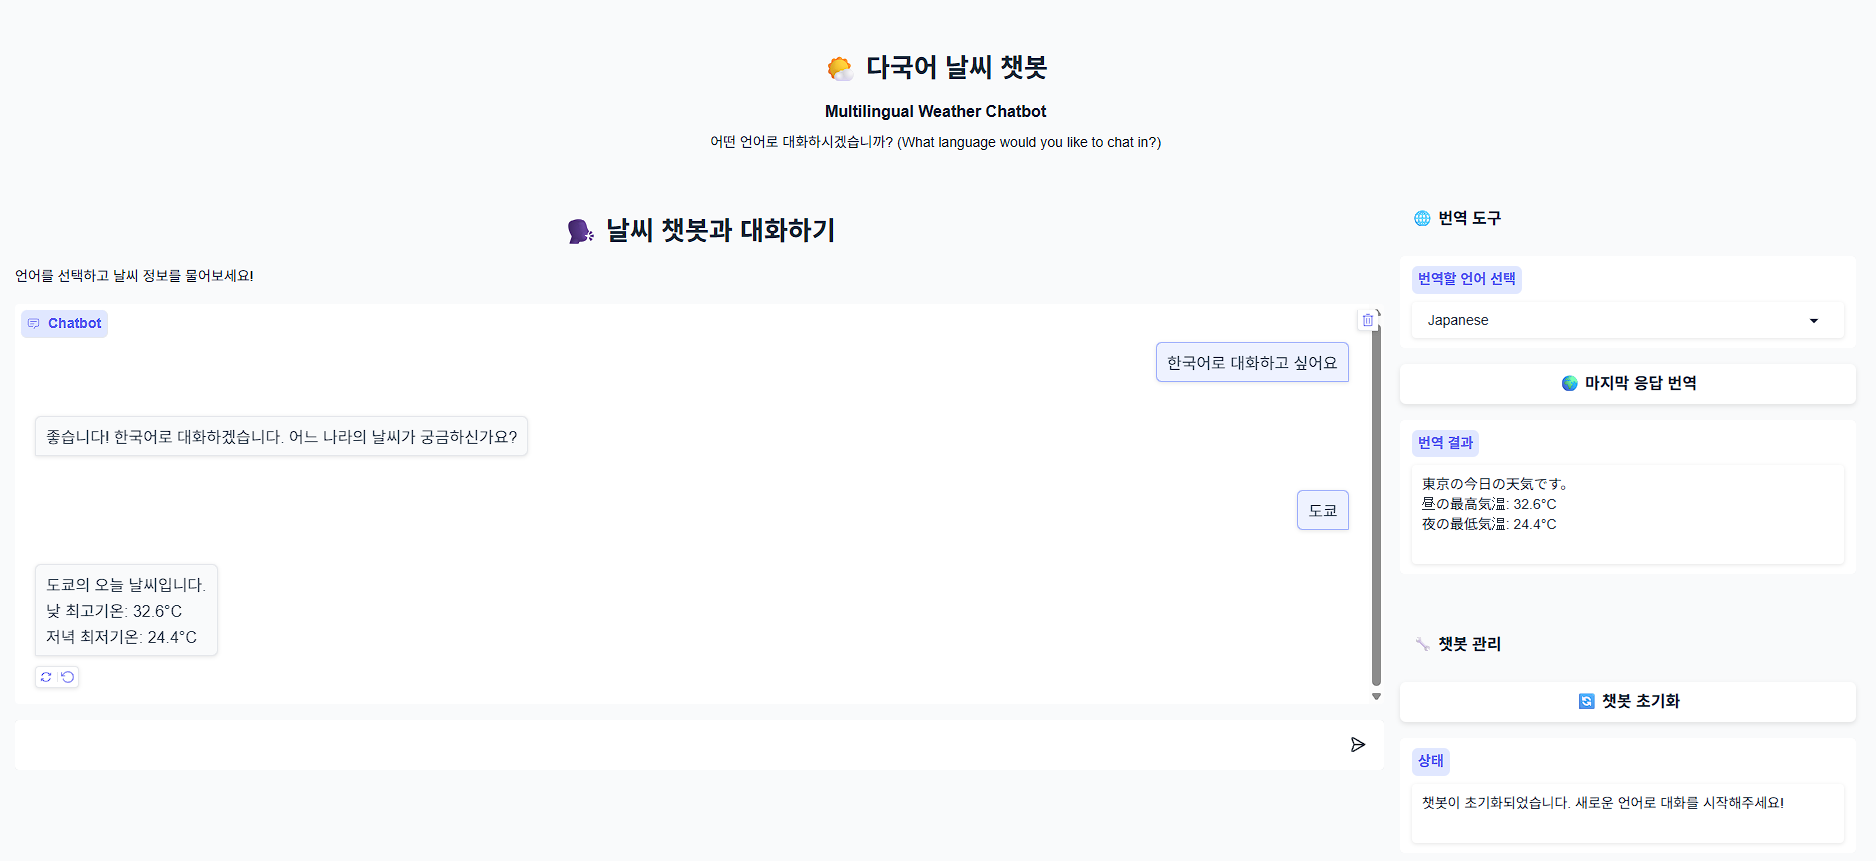Click the retry icon under the last response
This screenshot has width=1876, height=861.
pos(46,677)
